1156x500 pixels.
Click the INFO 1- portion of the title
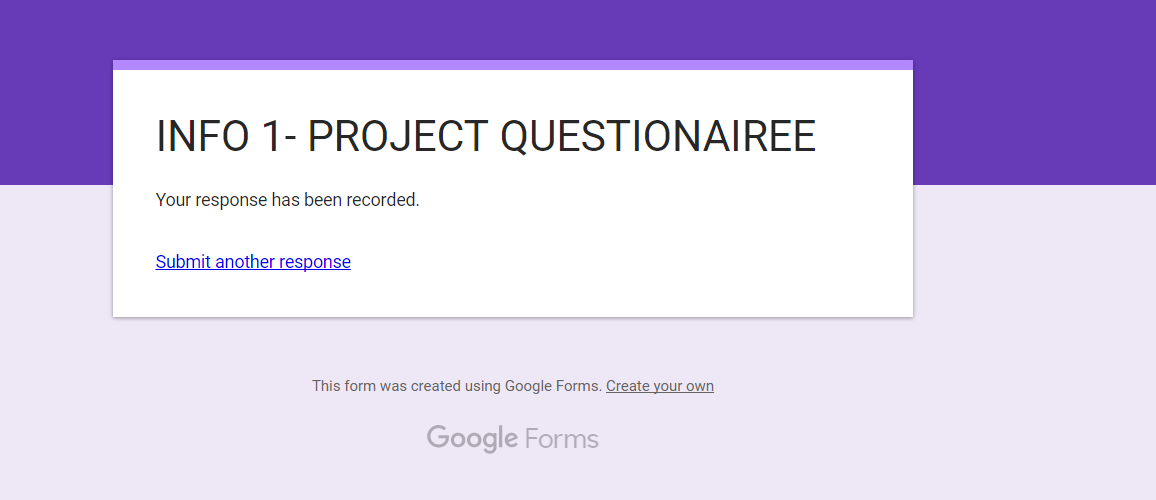[x=226, y=136]
